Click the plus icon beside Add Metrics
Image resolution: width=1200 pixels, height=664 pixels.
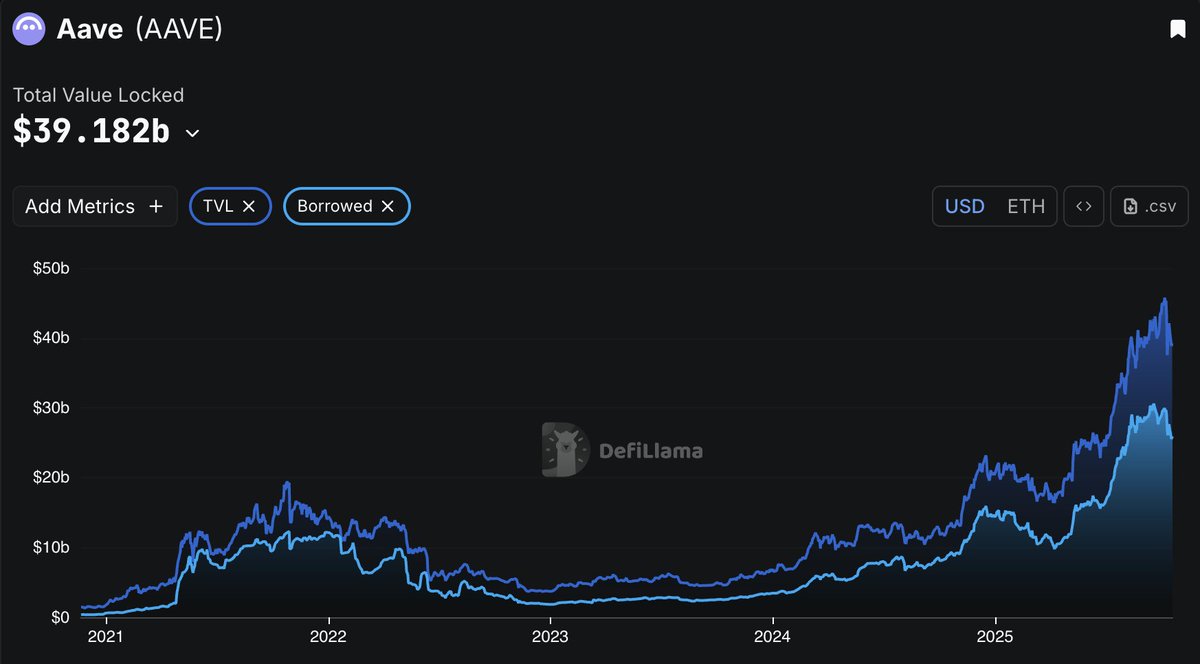155,206
